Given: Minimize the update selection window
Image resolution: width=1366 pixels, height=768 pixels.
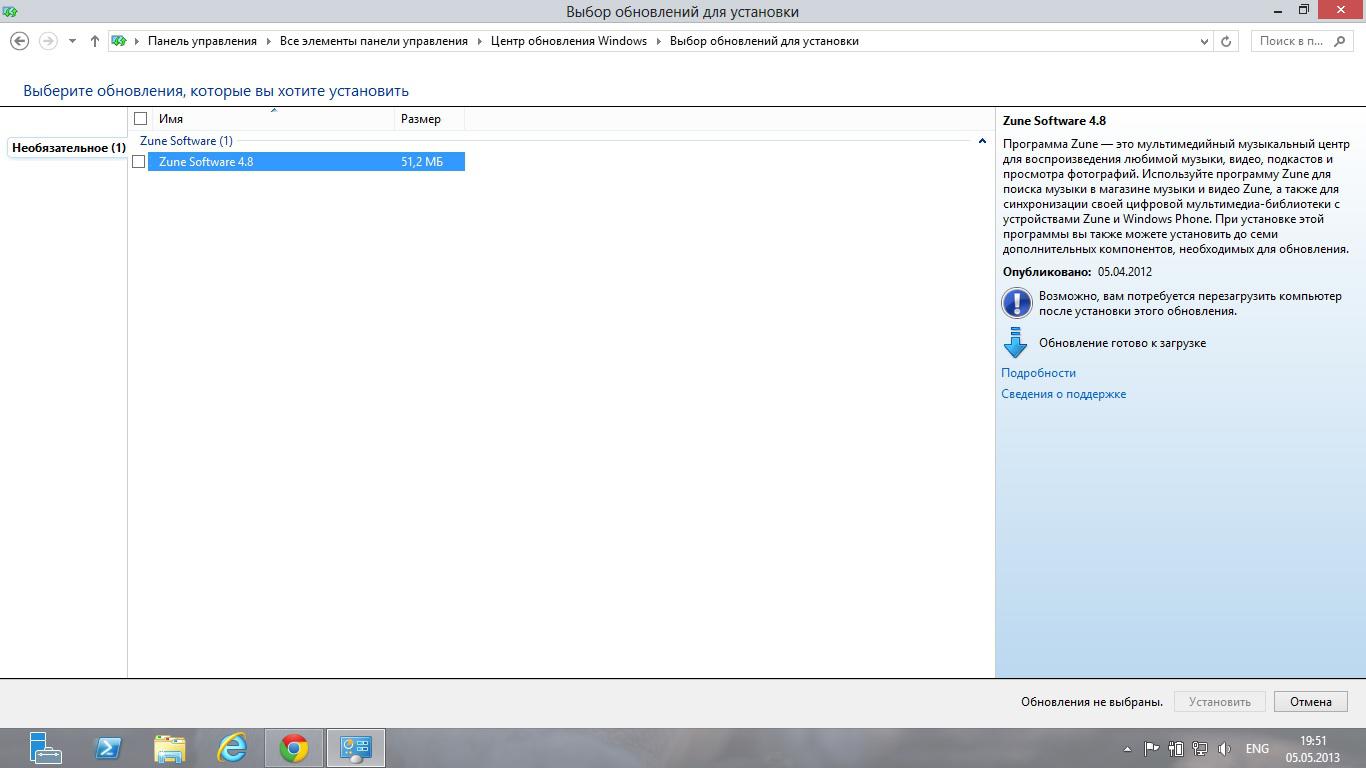Looking at the screenshot, I should (x=1278, y=10).
